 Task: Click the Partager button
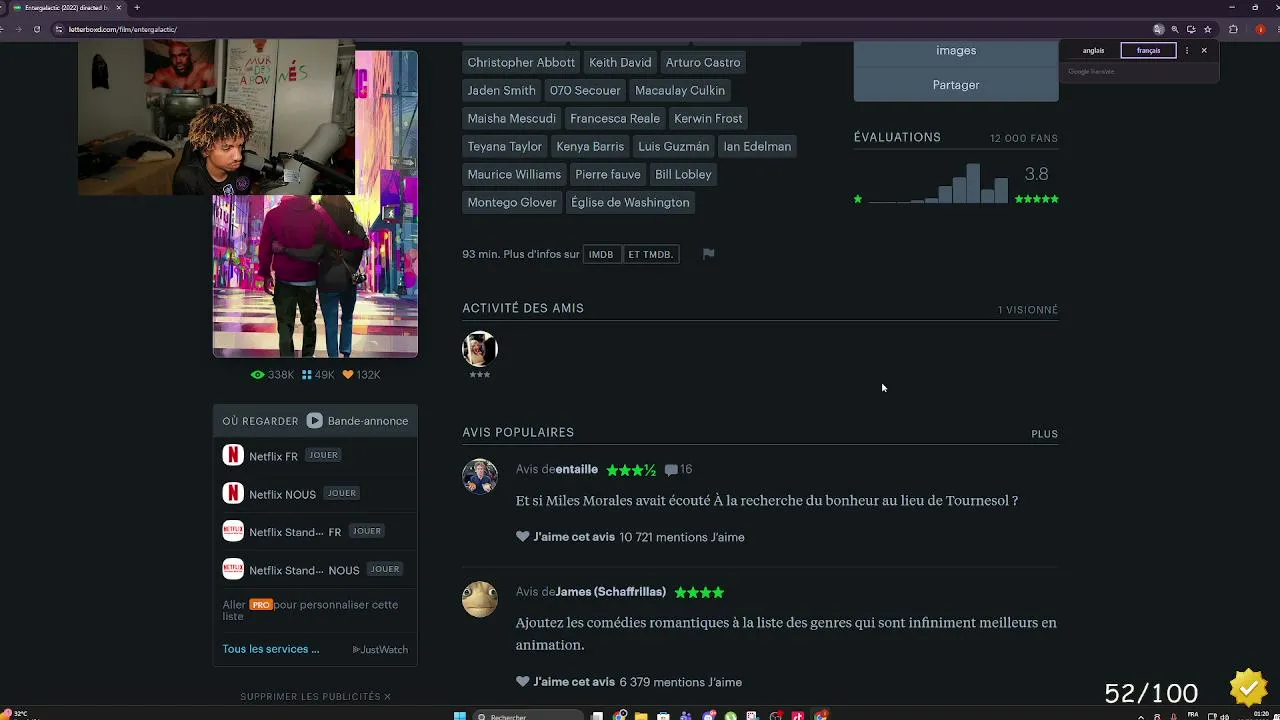(x=956, y=85)
